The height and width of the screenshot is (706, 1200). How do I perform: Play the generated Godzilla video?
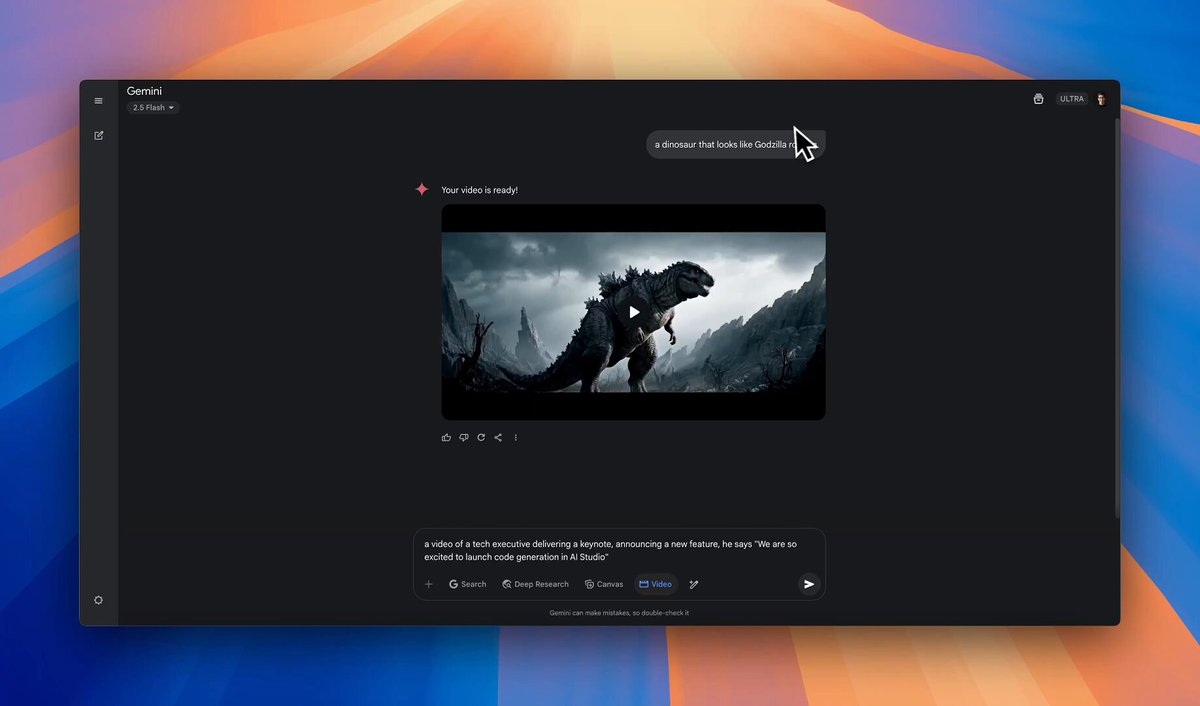tap(634, 312)
